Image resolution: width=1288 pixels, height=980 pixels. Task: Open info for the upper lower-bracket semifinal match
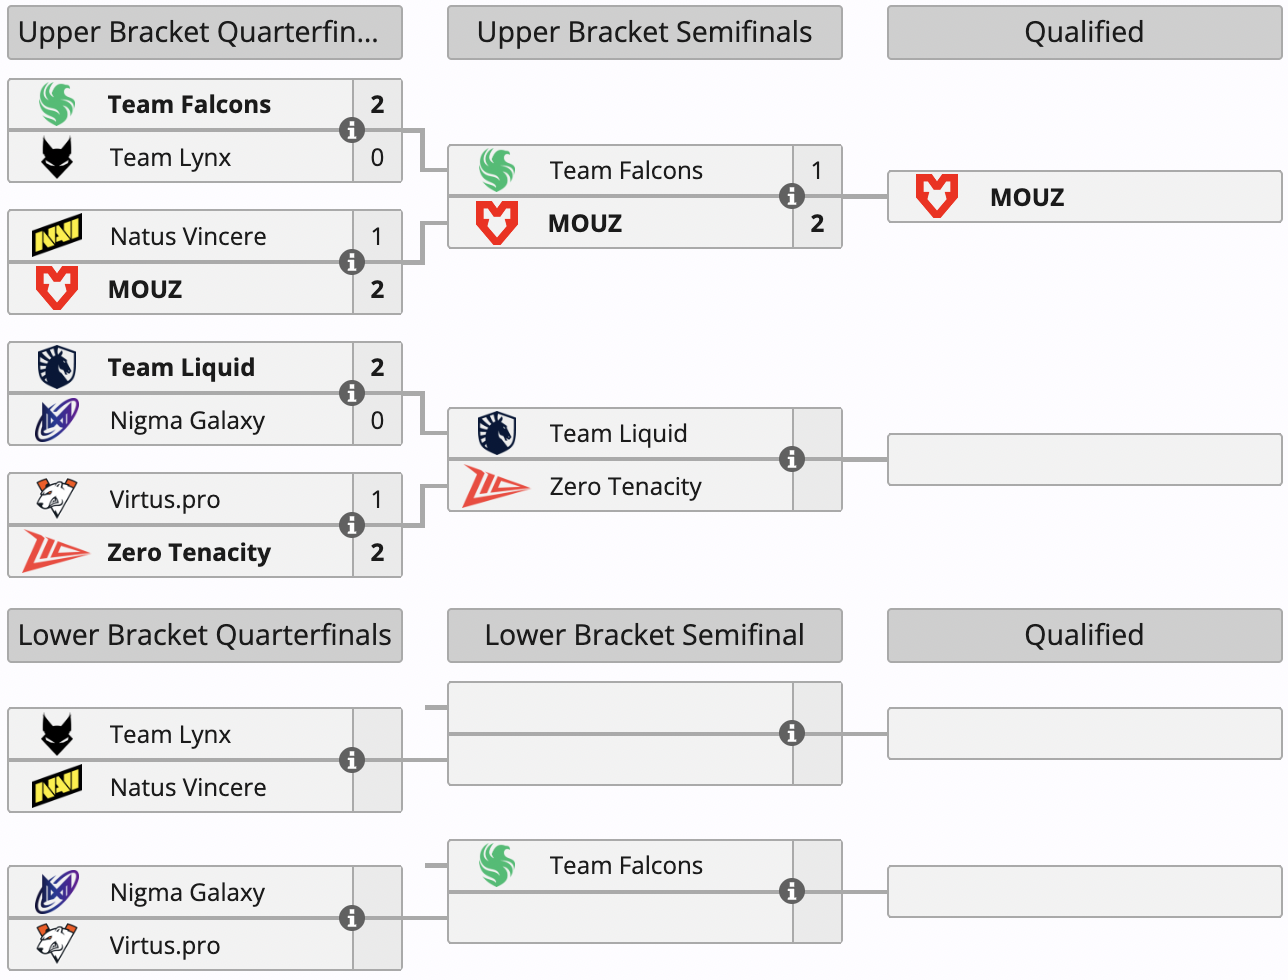(792, 733)
